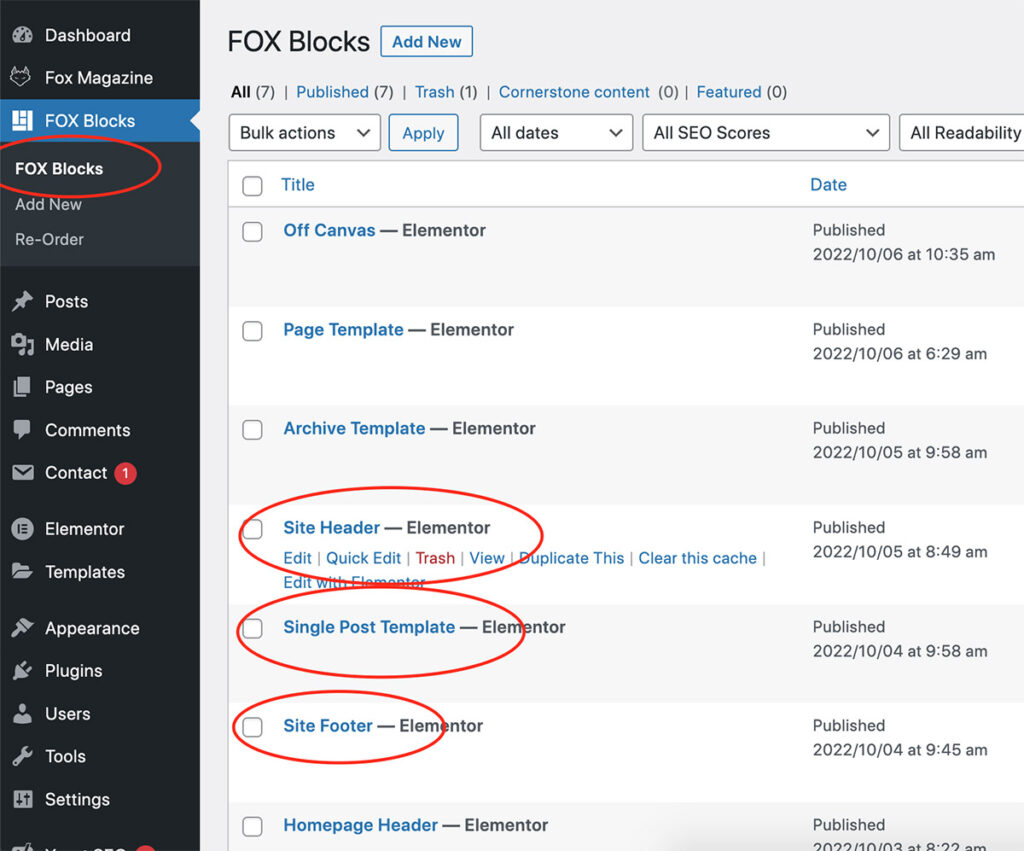
Task: Click the Add New button beside title
Action: point(426,42)
